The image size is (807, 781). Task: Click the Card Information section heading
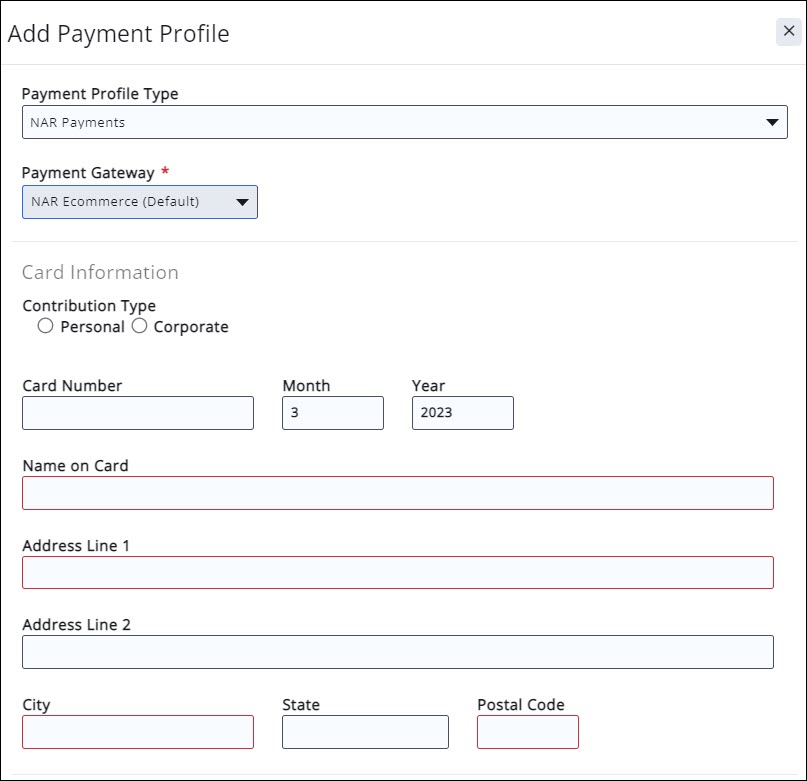(100, 272)
